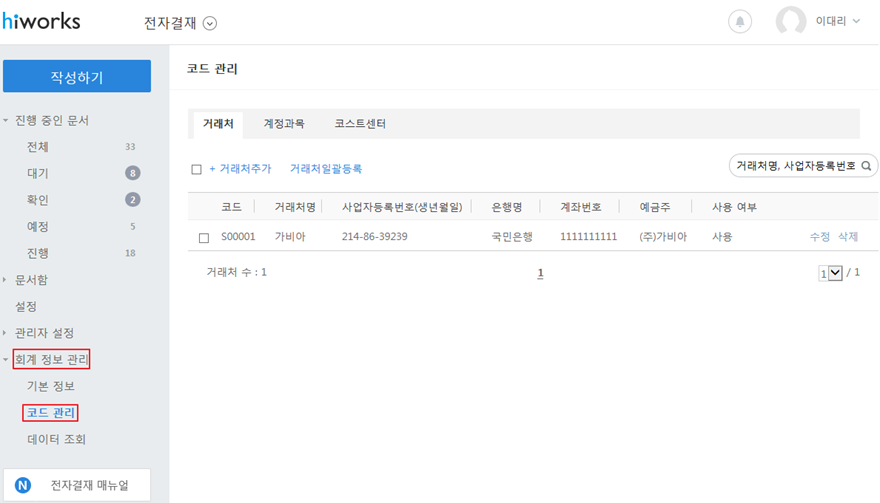Click the 사용 여부 column header
This screenshot has height=503, width=880.
click(x=734, y=207)
